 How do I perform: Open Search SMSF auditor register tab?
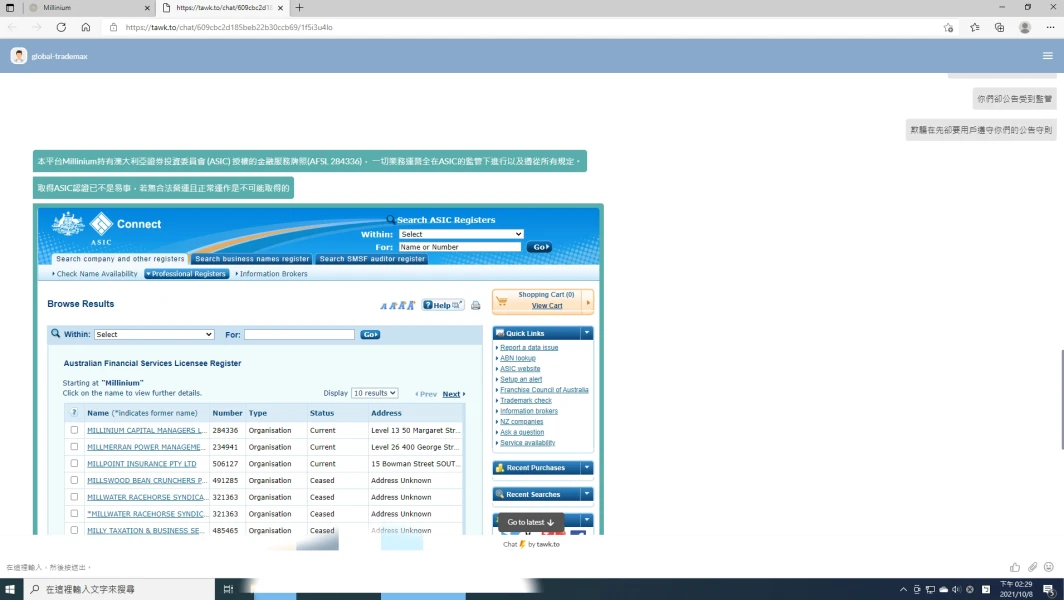point(372,259)
